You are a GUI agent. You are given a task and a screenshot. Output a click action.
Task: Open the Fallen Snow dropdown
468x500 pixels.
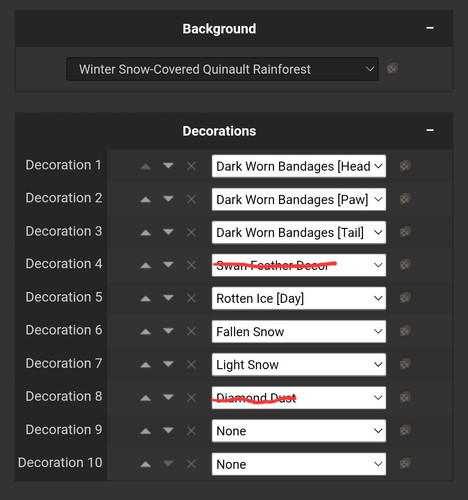(299, 332)
